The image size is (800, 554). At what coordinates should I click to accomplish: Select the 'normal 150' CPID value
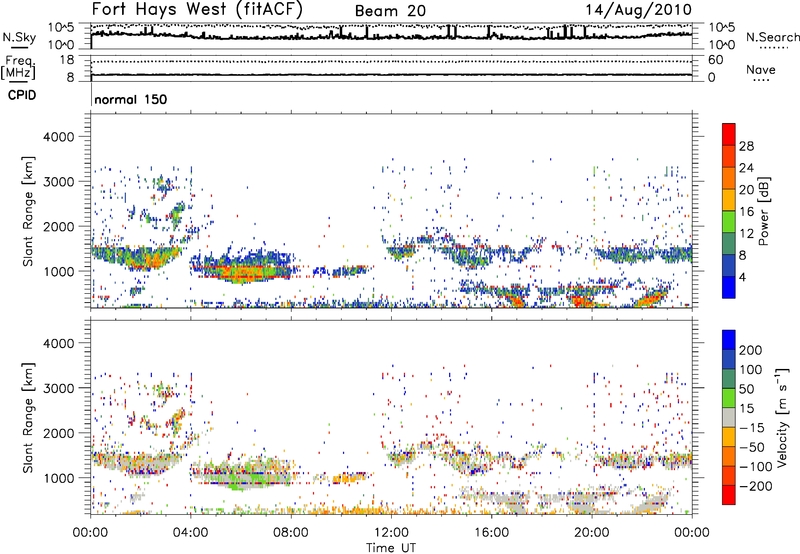pos(131,99)
